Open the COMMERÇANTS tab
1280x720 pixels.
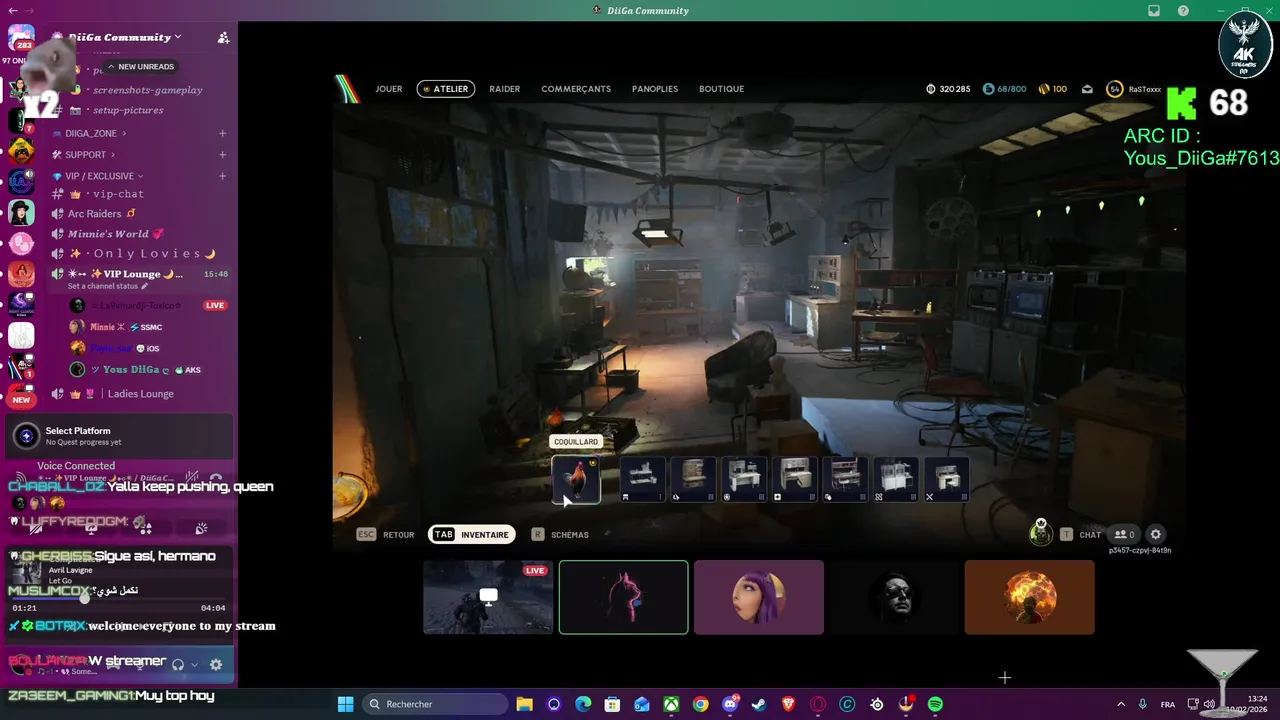pos(576,89)
